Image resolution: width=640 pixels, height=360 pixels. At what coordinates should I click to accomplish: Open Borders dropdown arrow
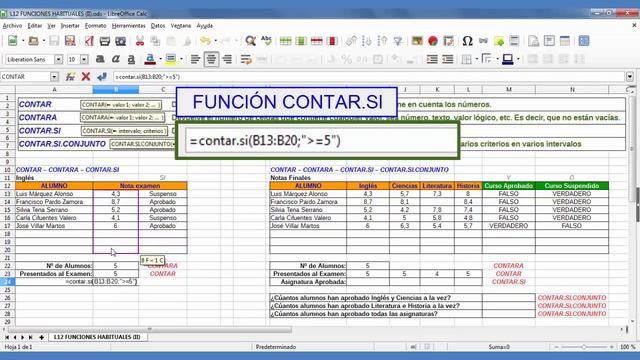point(477,60)
